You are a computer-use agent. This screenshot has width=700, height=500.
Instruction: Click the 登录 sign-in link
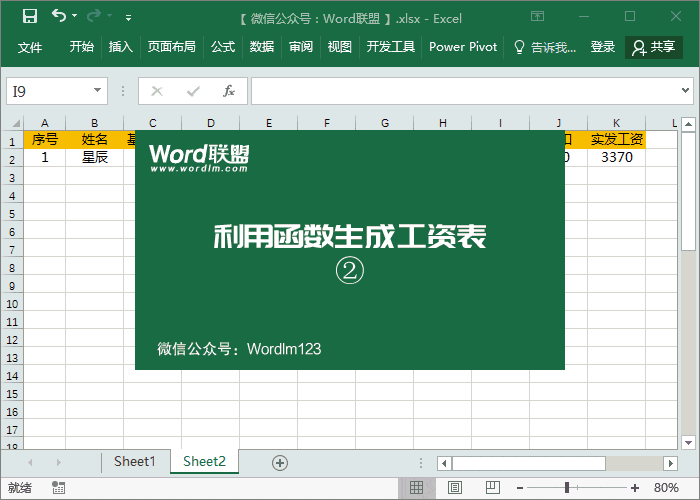point(603,47)
